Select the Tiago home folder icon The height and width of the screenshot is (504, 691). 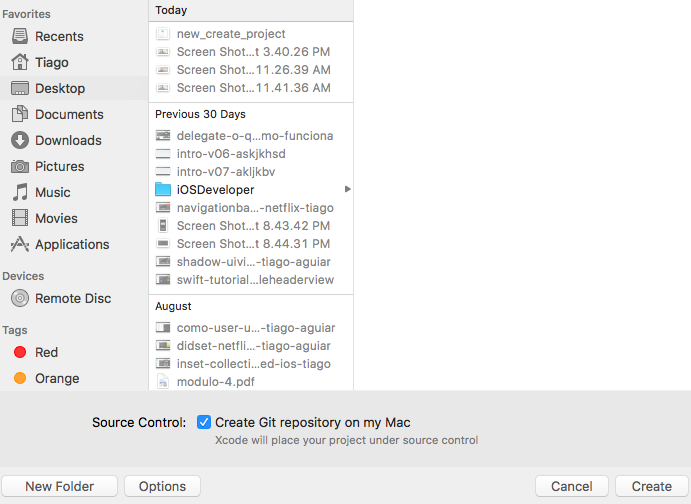(x=19, y=62)
